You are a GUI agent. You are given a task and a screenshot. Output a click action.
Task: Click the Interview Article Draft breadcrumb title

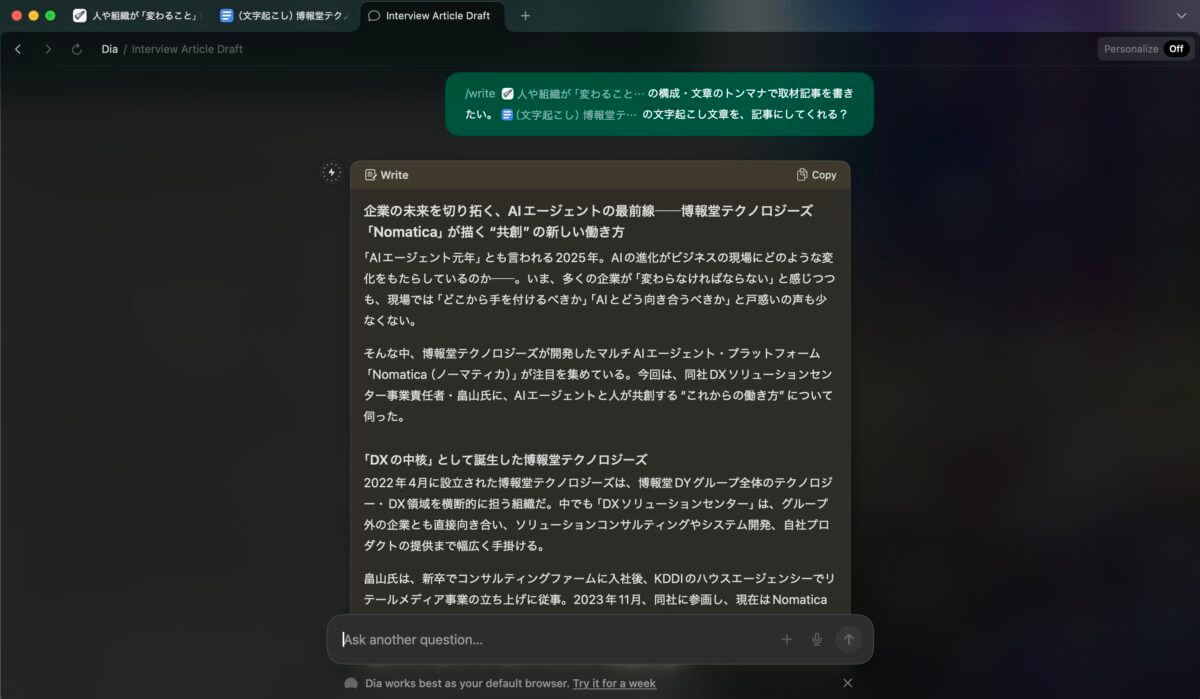187,49
